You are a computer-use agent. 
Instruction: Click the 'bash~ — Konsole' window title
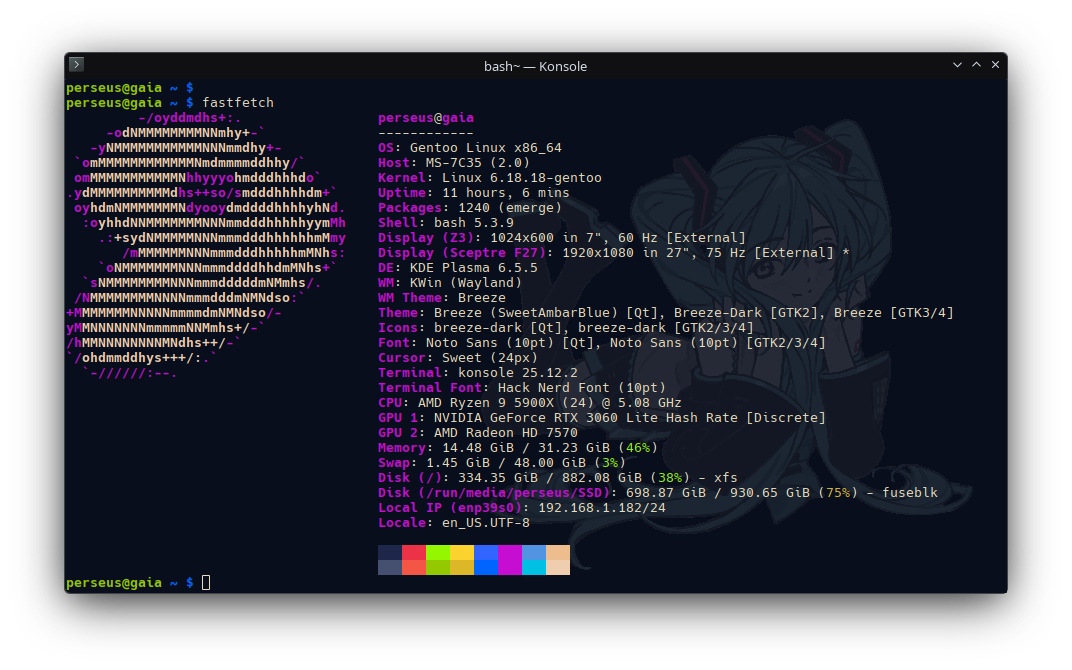(535, 66)
